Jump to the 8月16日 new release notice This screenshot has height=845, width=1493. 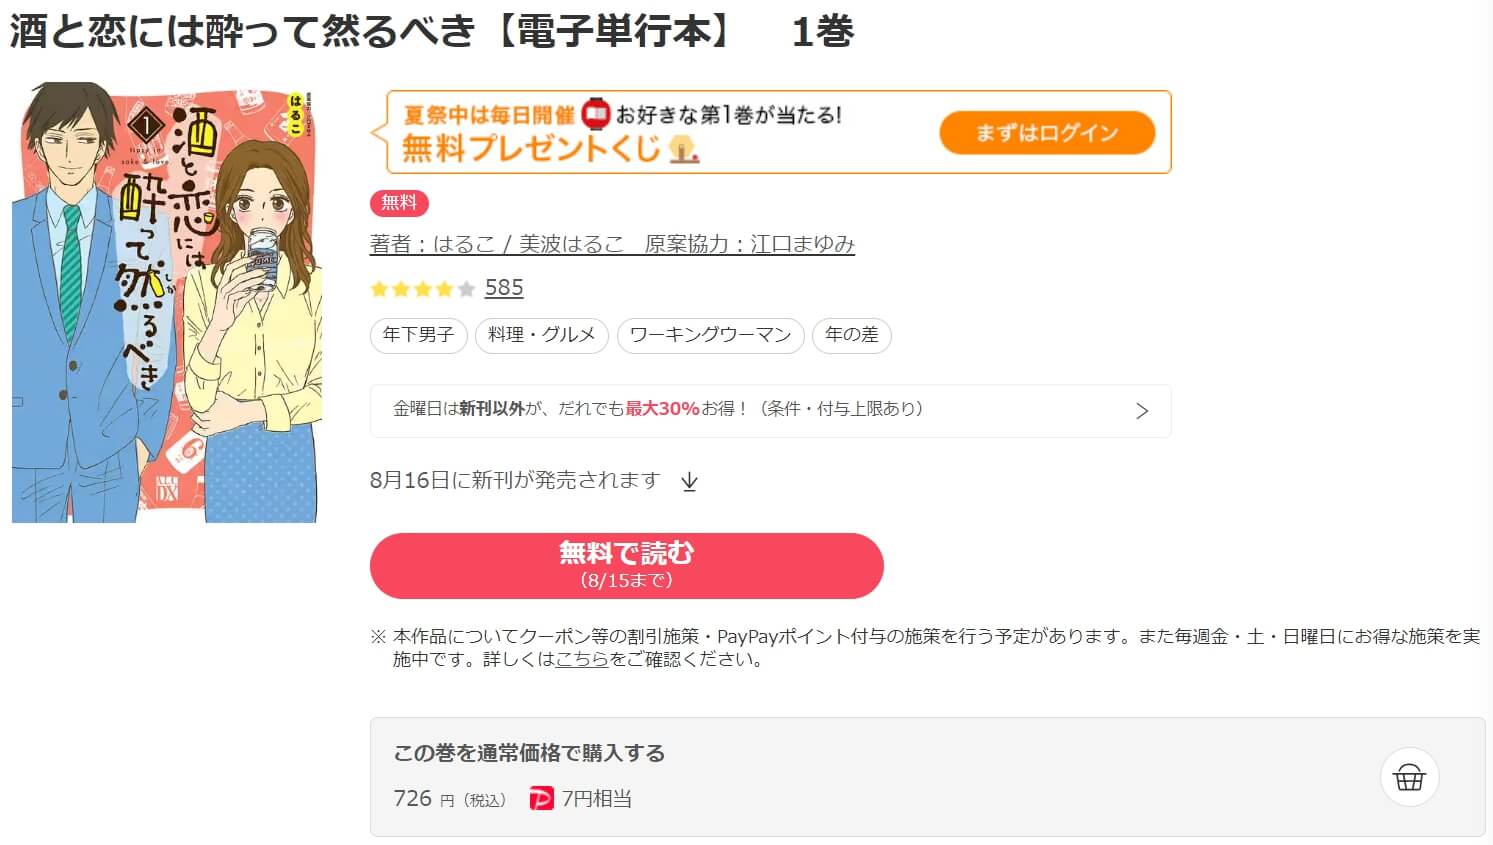(x=515, y=481)
